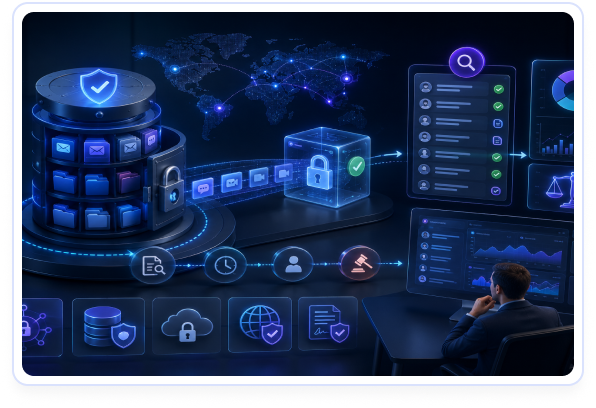Click the glowing padlock inside the cube
596x408 pixels.
(x=319, y=173)
